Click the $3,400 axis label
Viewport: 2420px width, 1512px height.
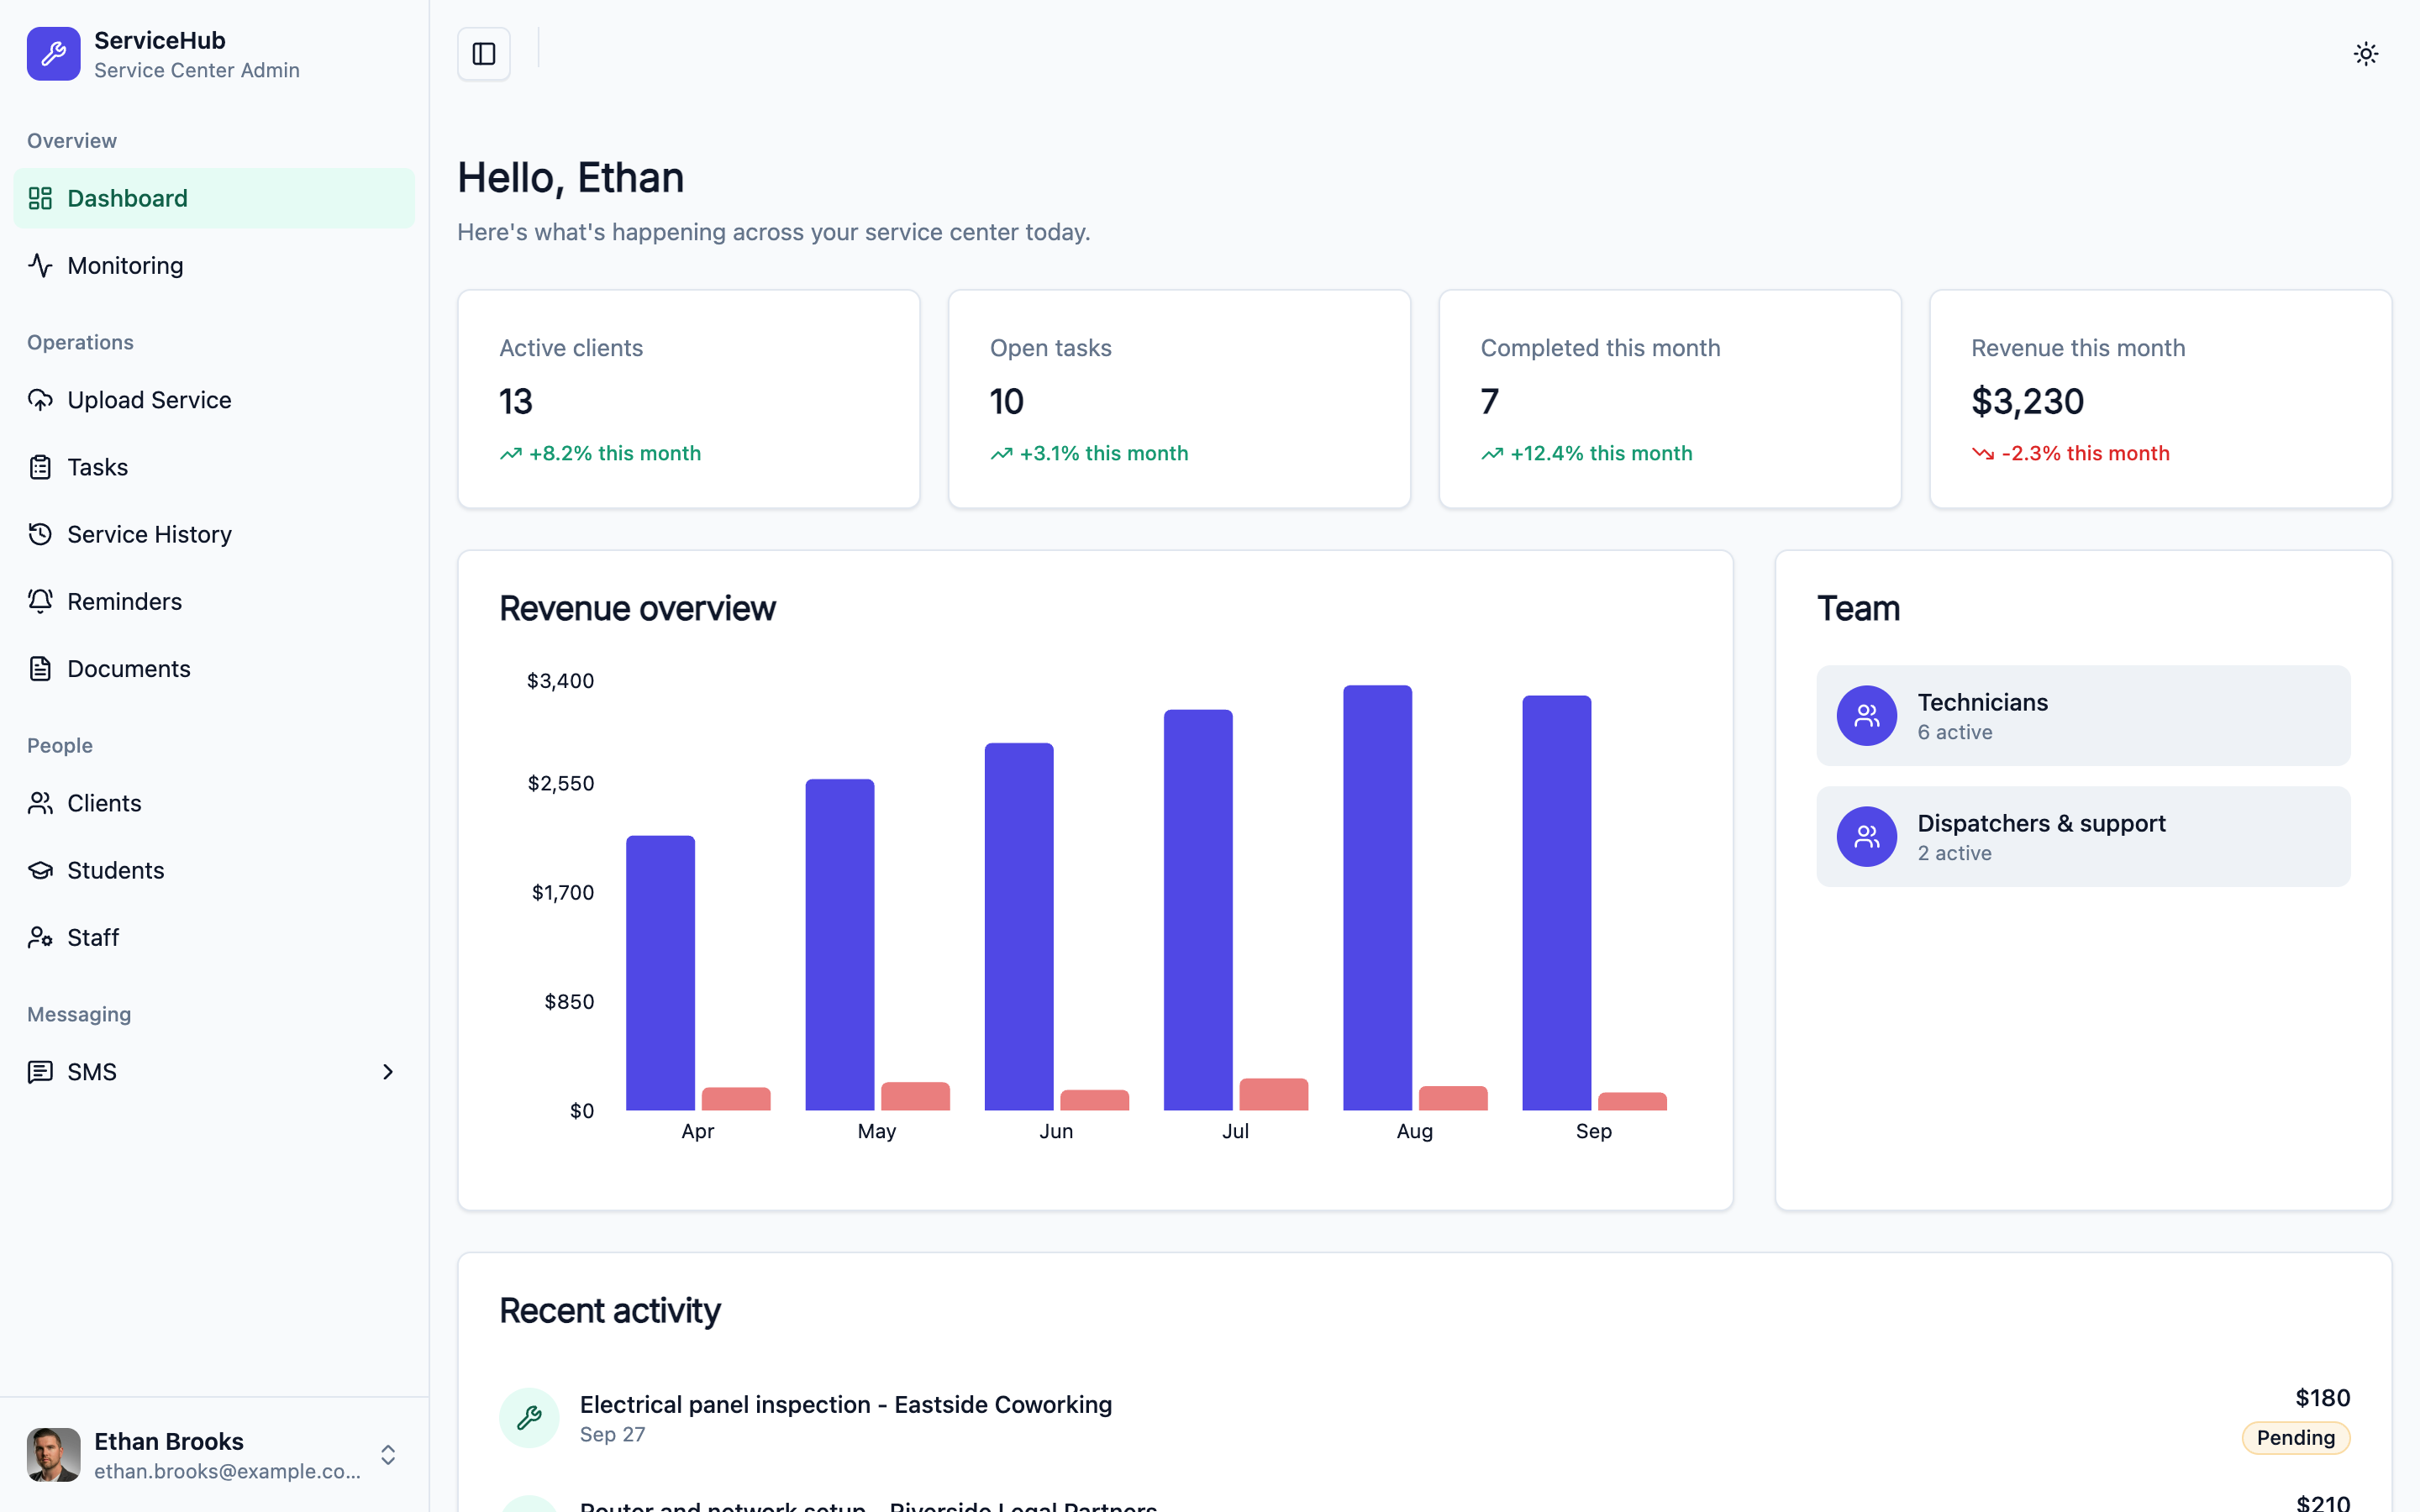pyautogui.click(x=560, y=681)
